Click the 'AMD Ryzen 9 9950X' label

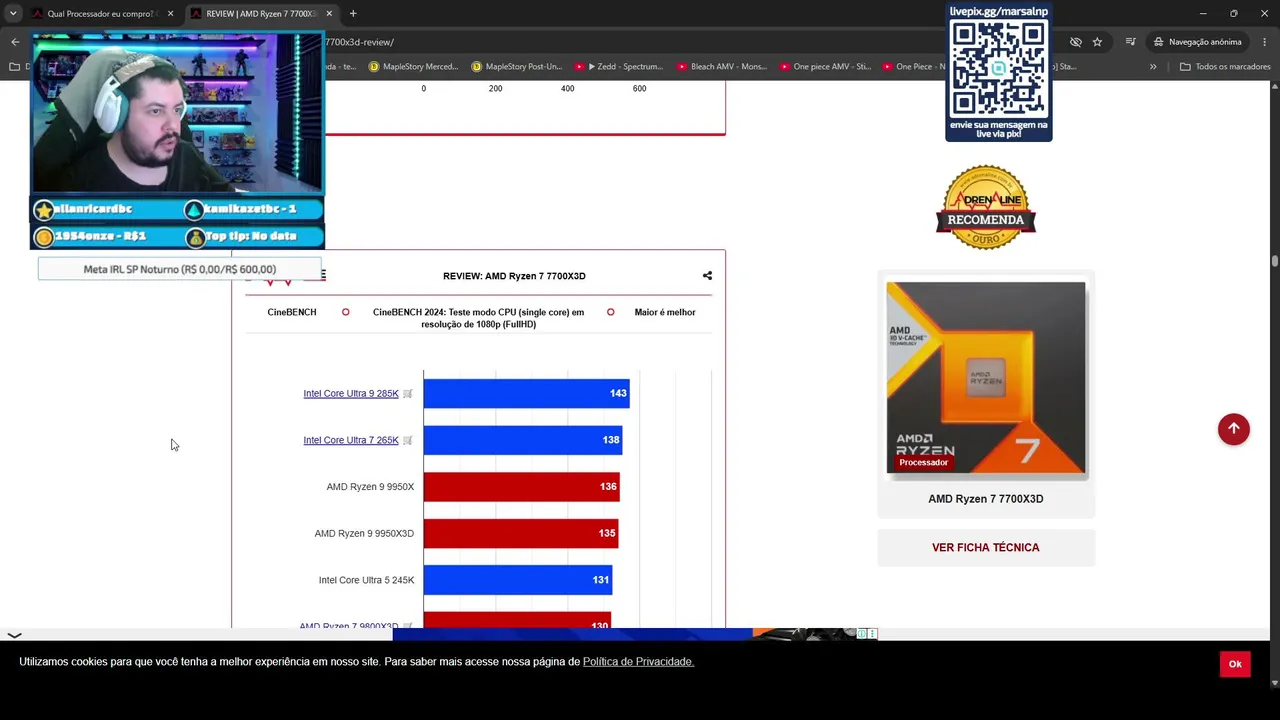[370, 487]
